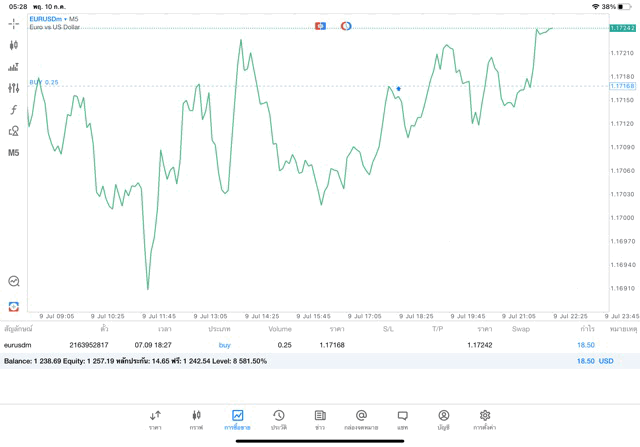
Task: Open the indicators (f) menu
Action: (14, 110)
